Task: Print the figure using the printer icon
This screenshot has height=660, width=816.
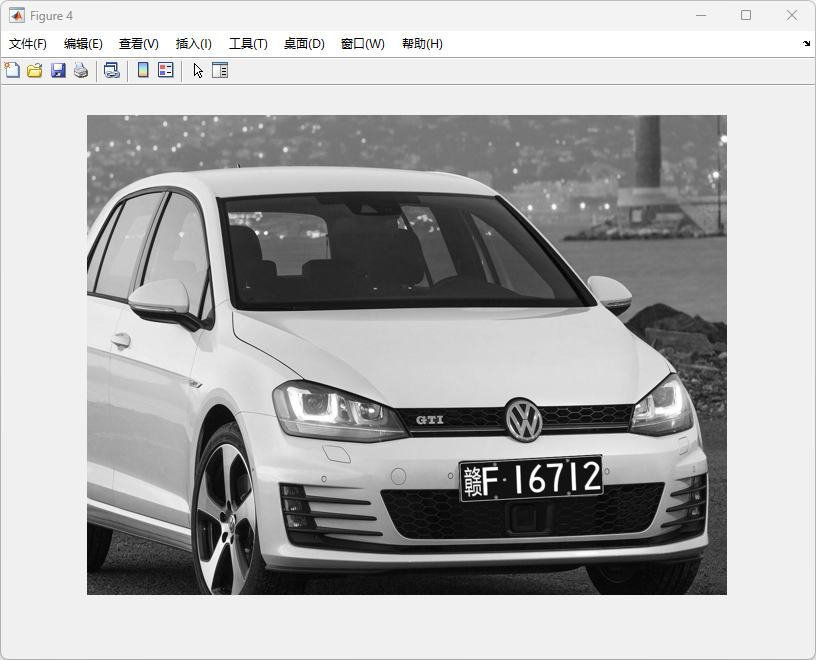Action: pyautogui.click(x=81, y=70)
